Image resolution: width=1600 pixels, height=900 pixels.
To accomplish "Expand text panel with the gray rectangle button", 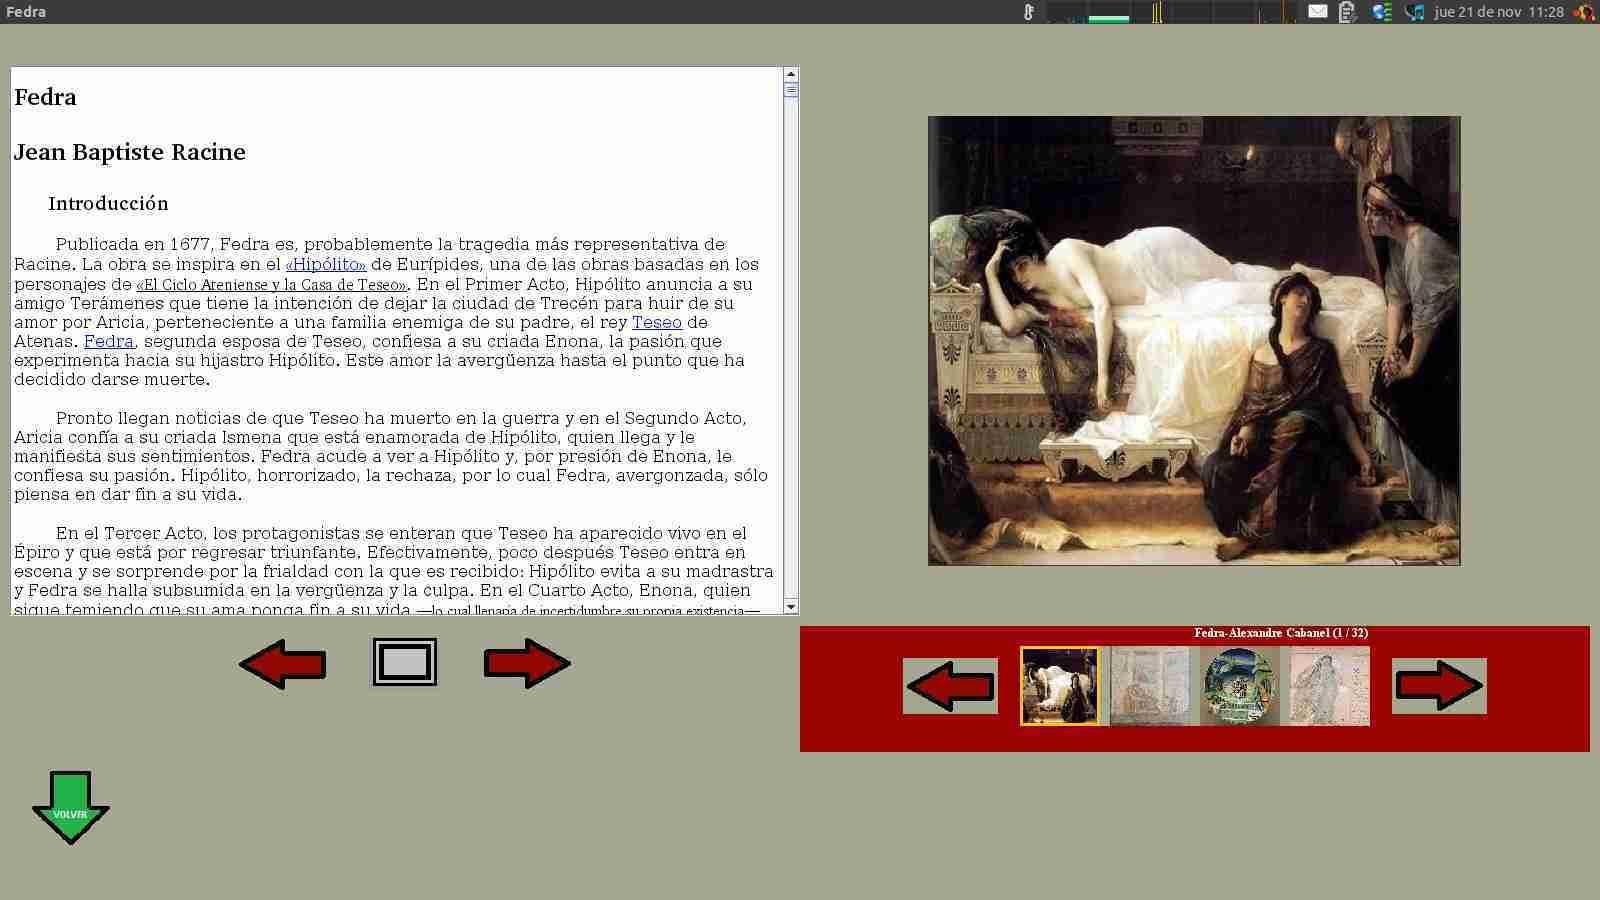I will (x=405, y=662).
